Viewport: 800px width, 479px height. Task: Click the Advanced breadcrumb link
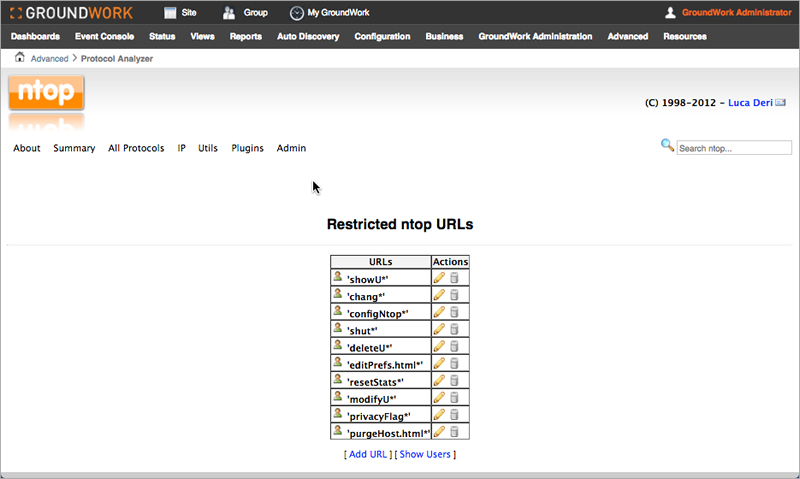(49, 59)
